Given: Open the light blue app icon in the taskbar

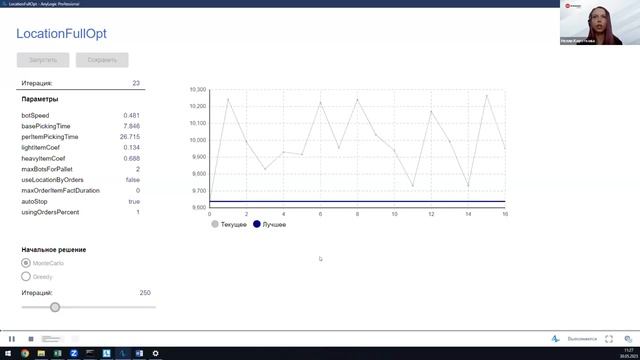Looking at the screenshot, I should pyautogui.click(x=107, y=353).
